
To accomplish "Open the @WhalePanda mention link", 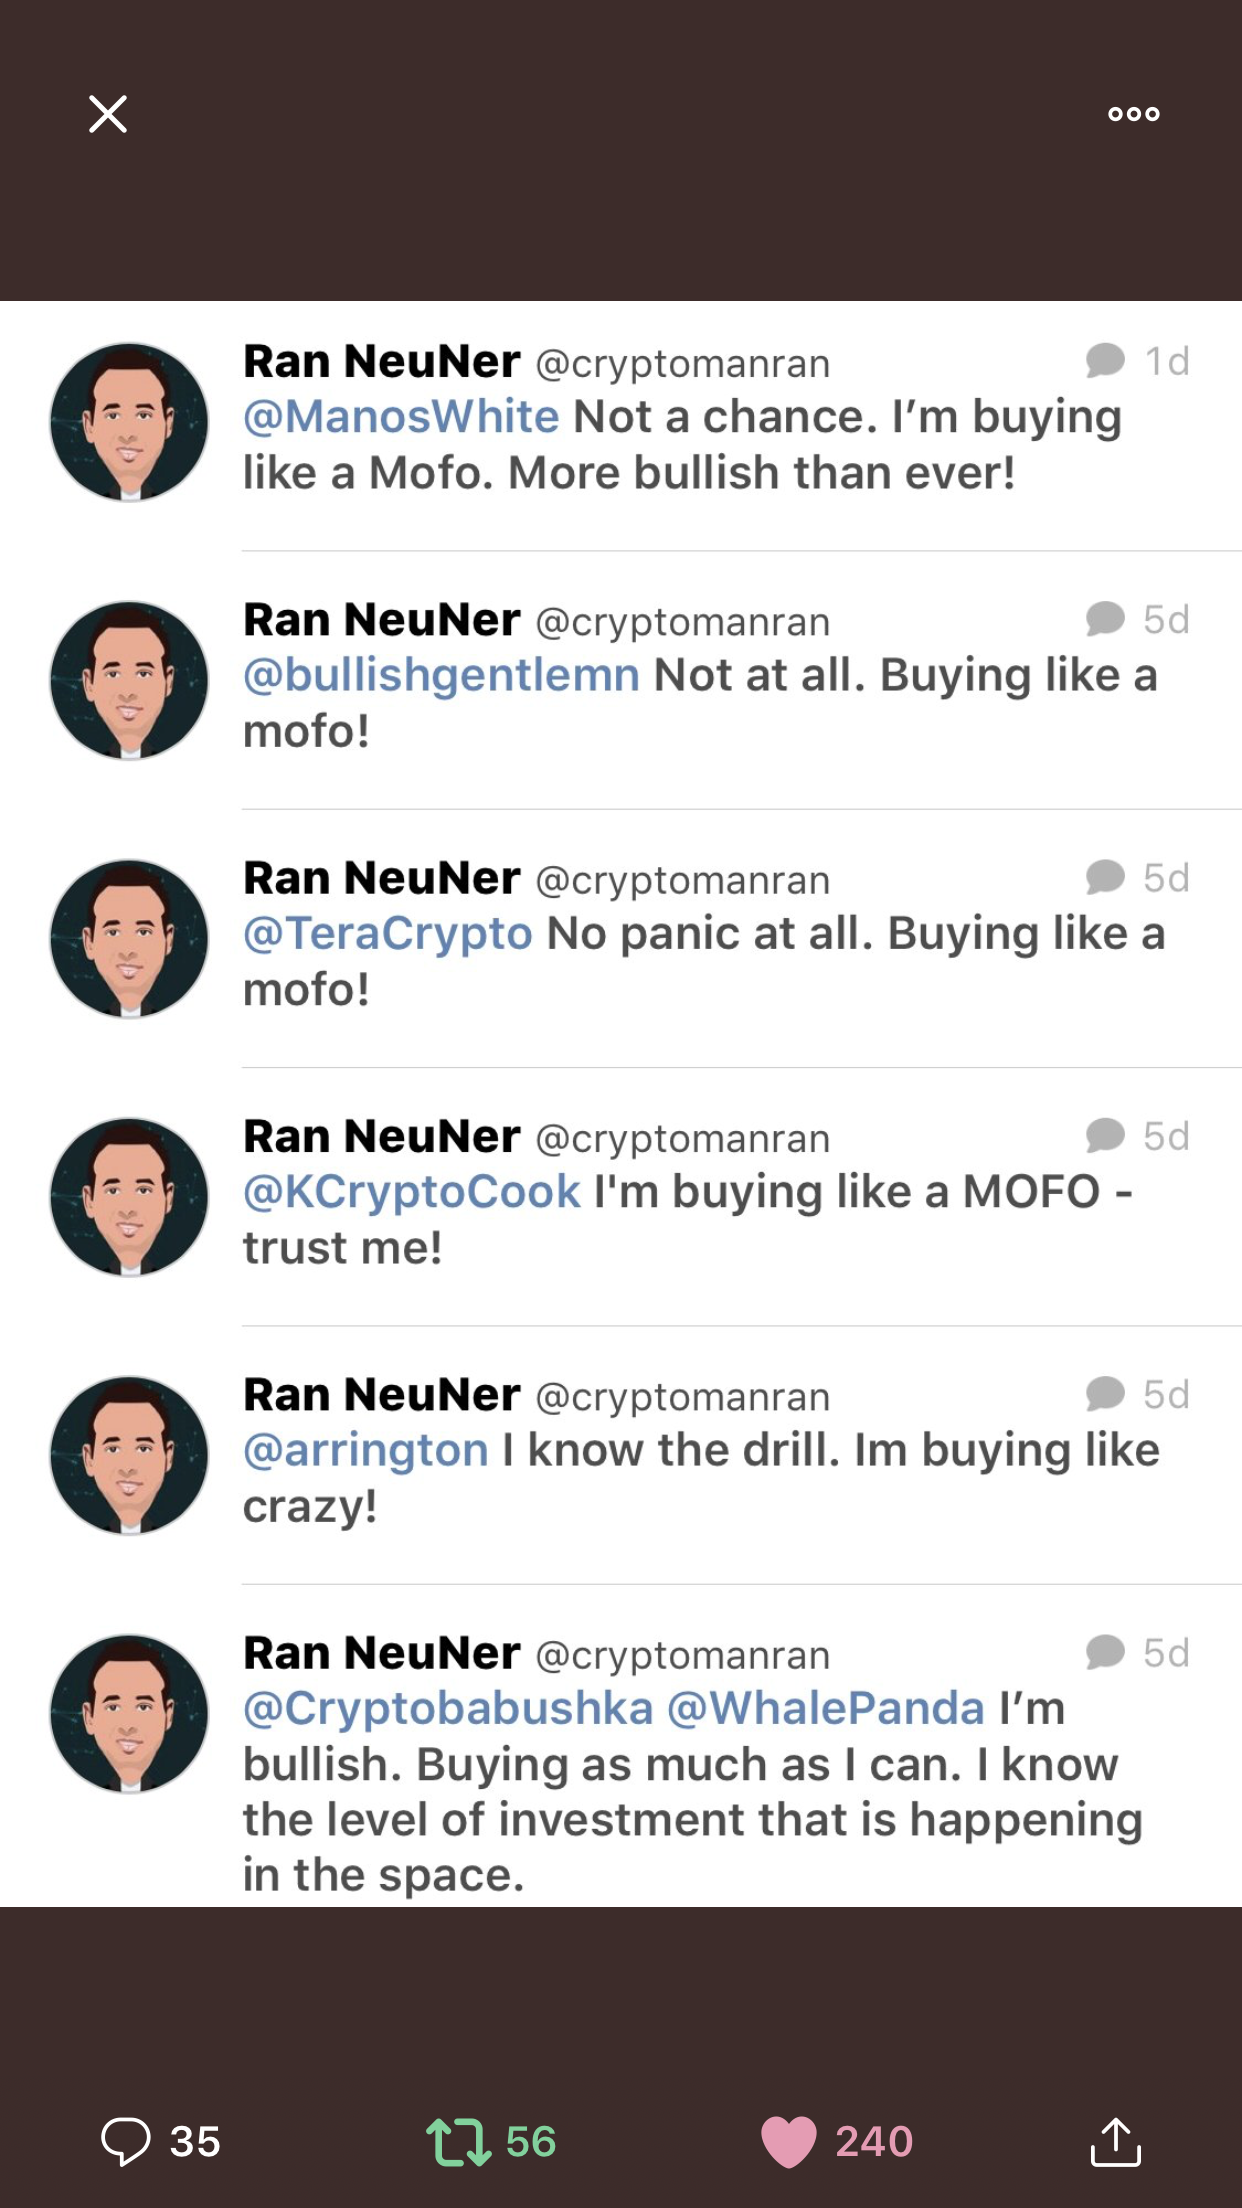I will click(826, 1708).
